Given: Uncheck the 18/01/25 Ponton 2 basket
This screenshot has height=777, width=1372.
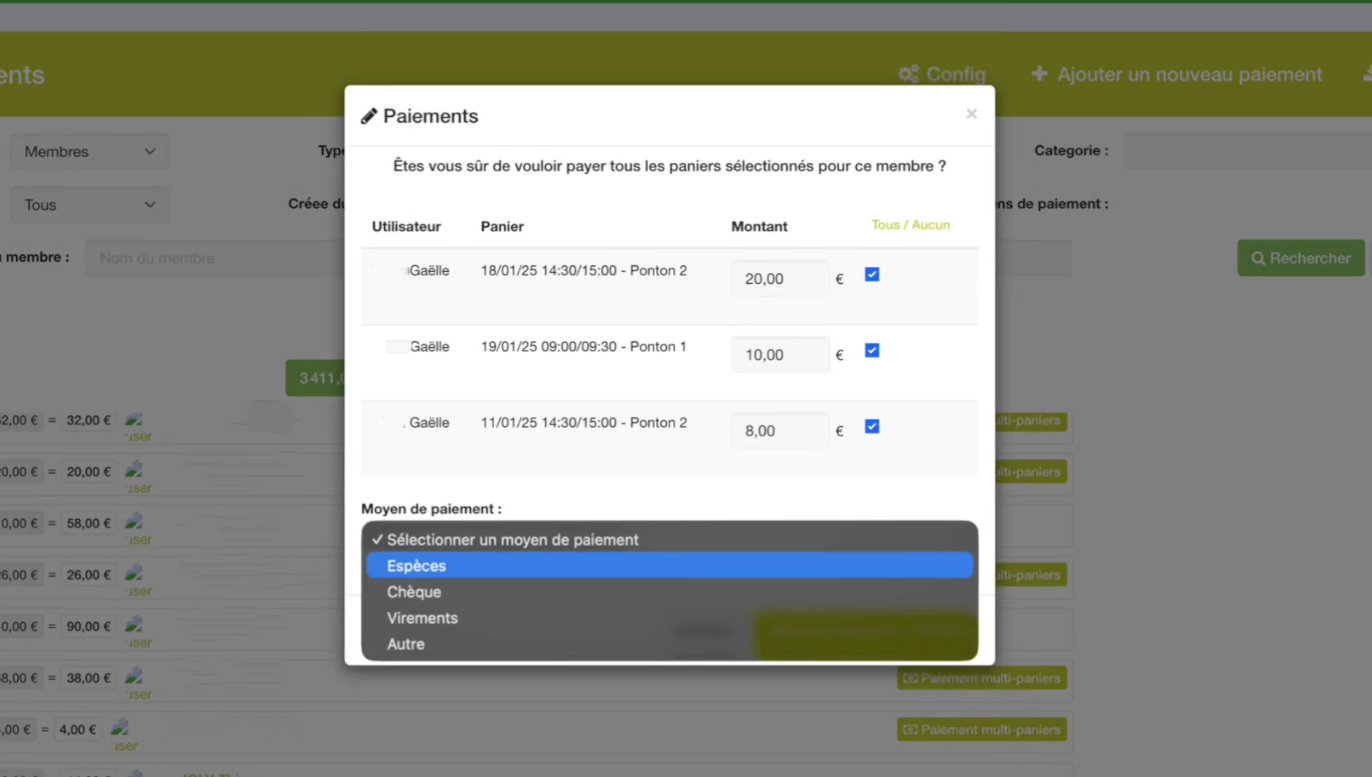Looking at the screenshot, I should coord(872,275).
